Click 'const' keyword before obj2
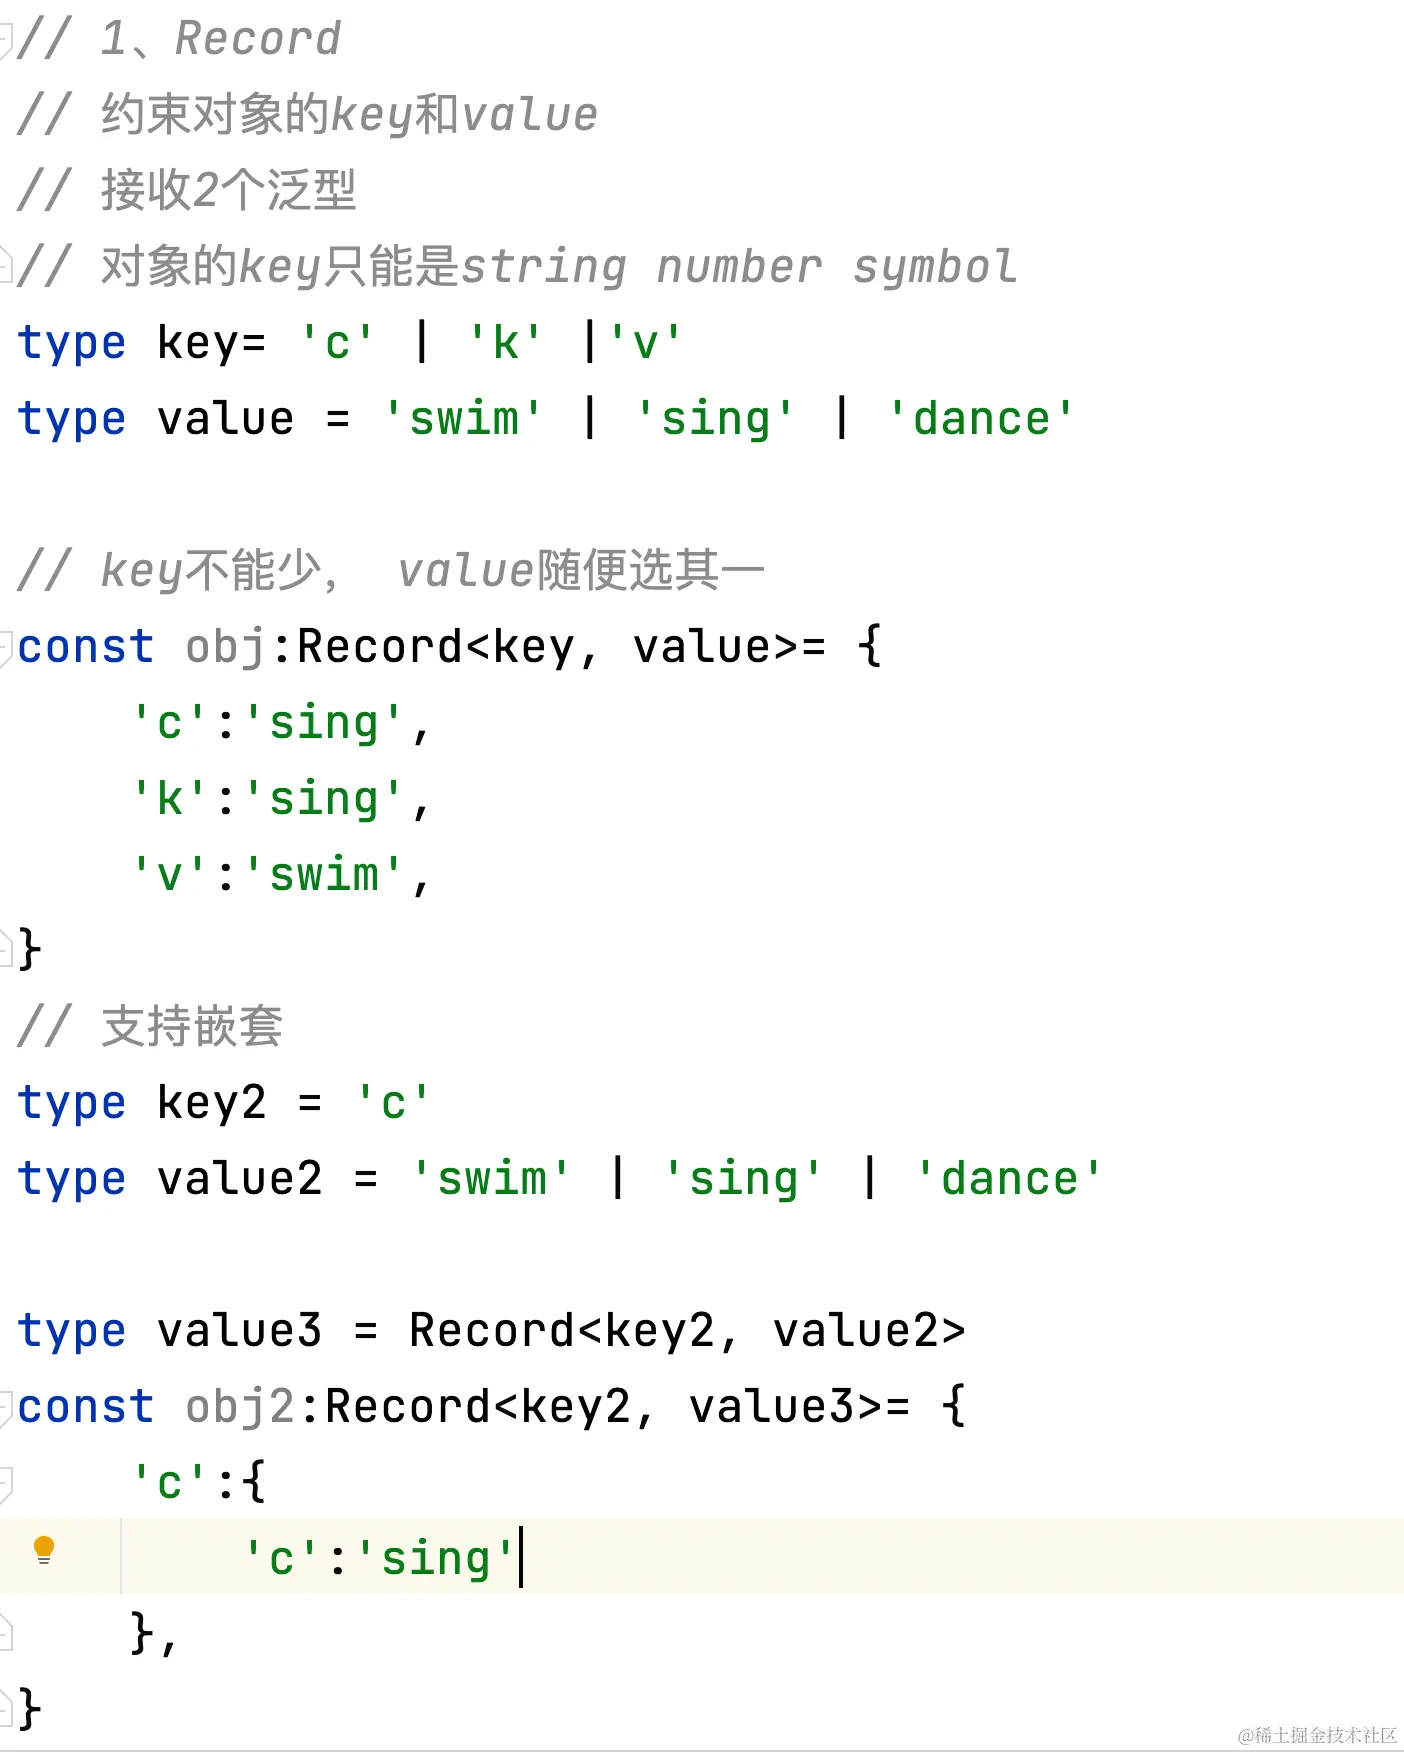Image resolution: width=1404 pixels, height=1752 pixels. (86, 1406)
